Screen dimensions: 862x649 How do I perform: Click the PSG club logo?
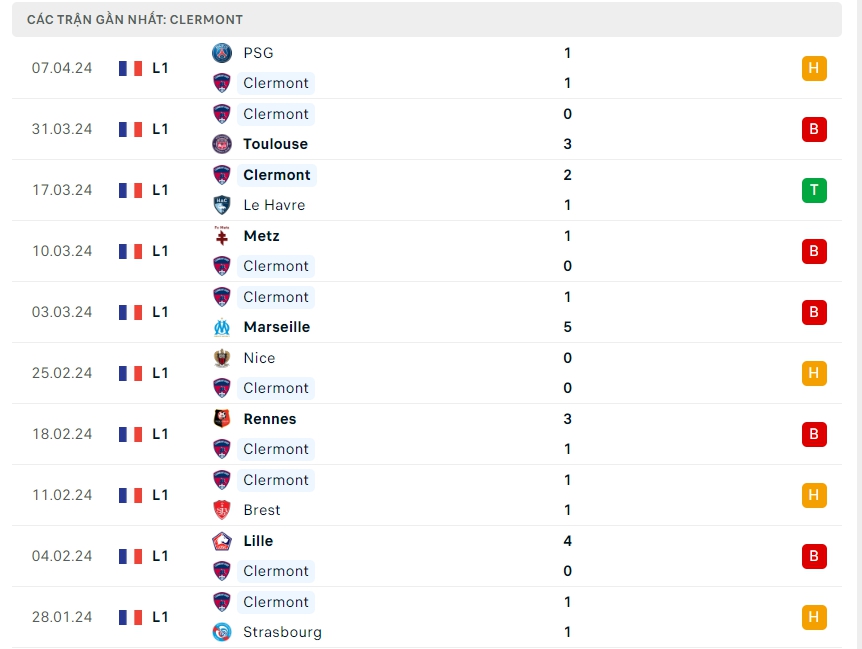(x=222, y=53)
